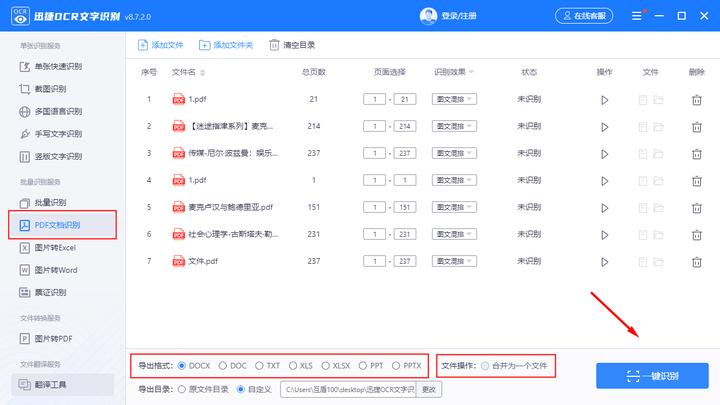The width and height of the screenshot is (720, 405).
Task: Click the OCR app logo
Action: click(20, 16)
